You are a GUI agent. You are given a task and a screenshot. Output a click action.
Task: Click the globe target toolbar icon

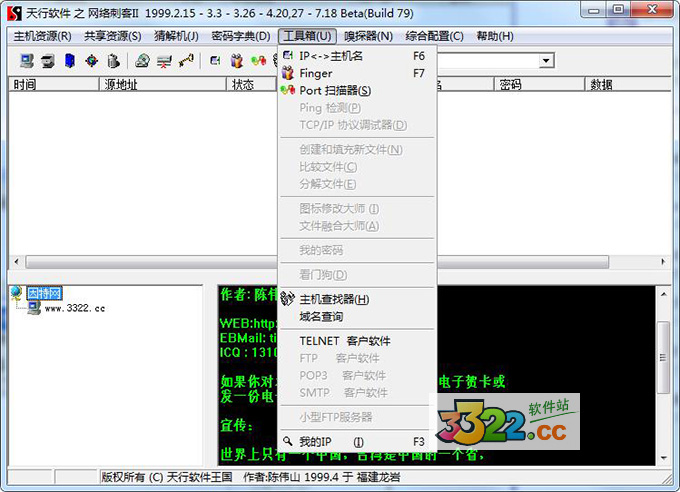point(92,61)
